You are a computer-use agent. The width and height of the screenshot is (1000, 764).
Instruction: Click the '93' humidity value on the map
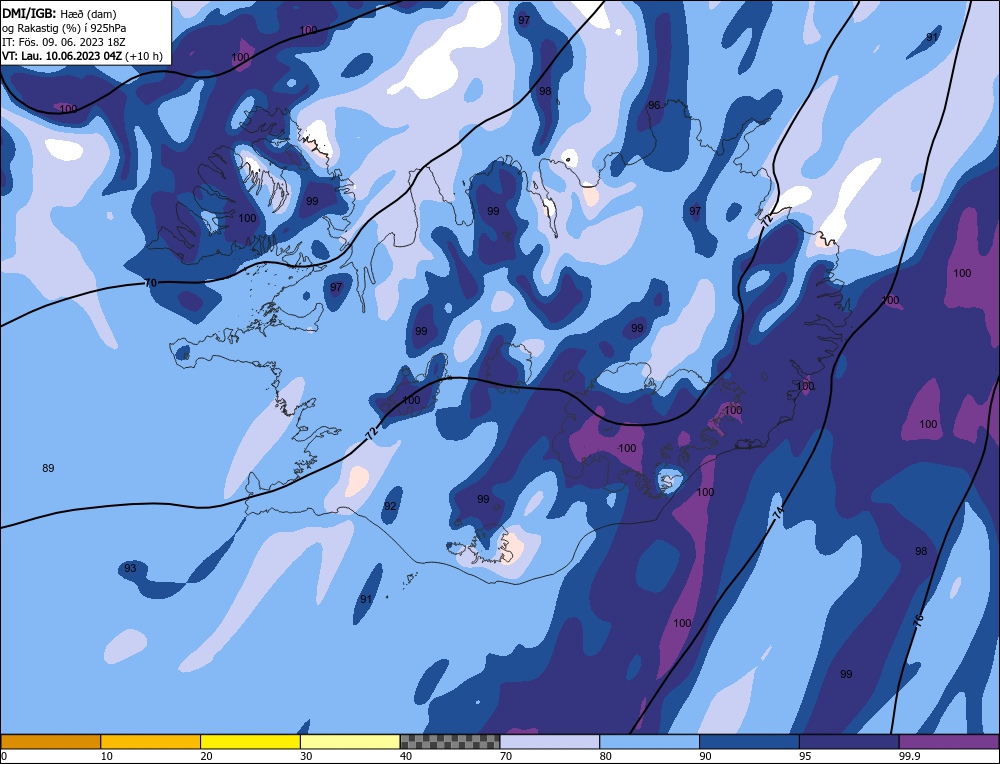pyautogui.click(x=130, y=568)
